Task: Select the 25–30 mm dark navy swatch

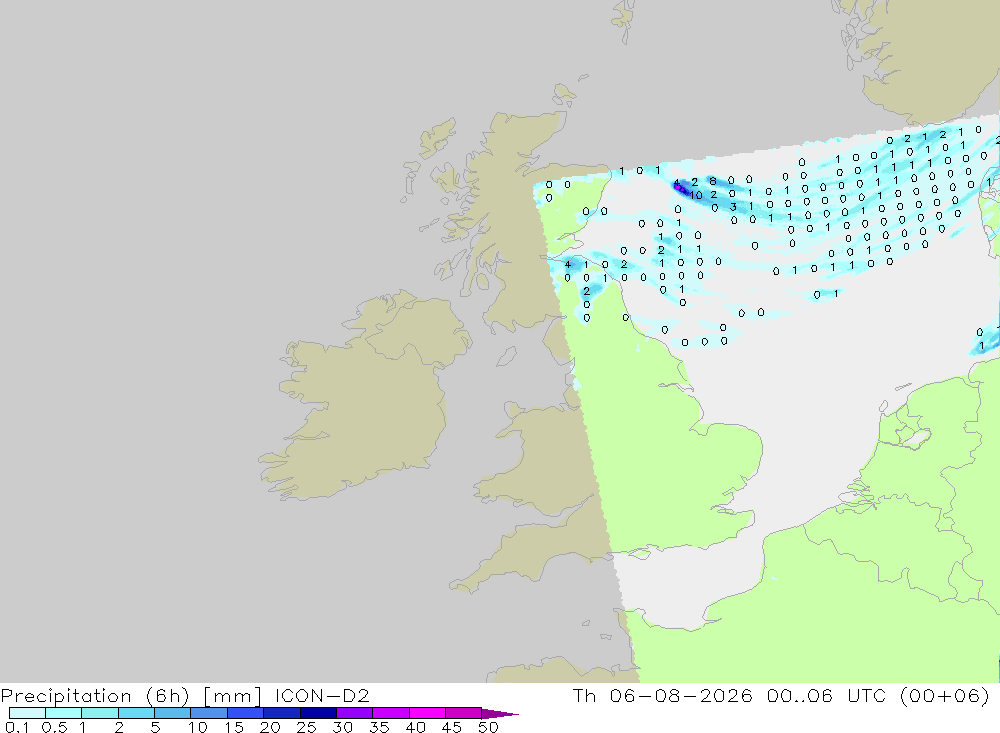Action: [318, 713]
